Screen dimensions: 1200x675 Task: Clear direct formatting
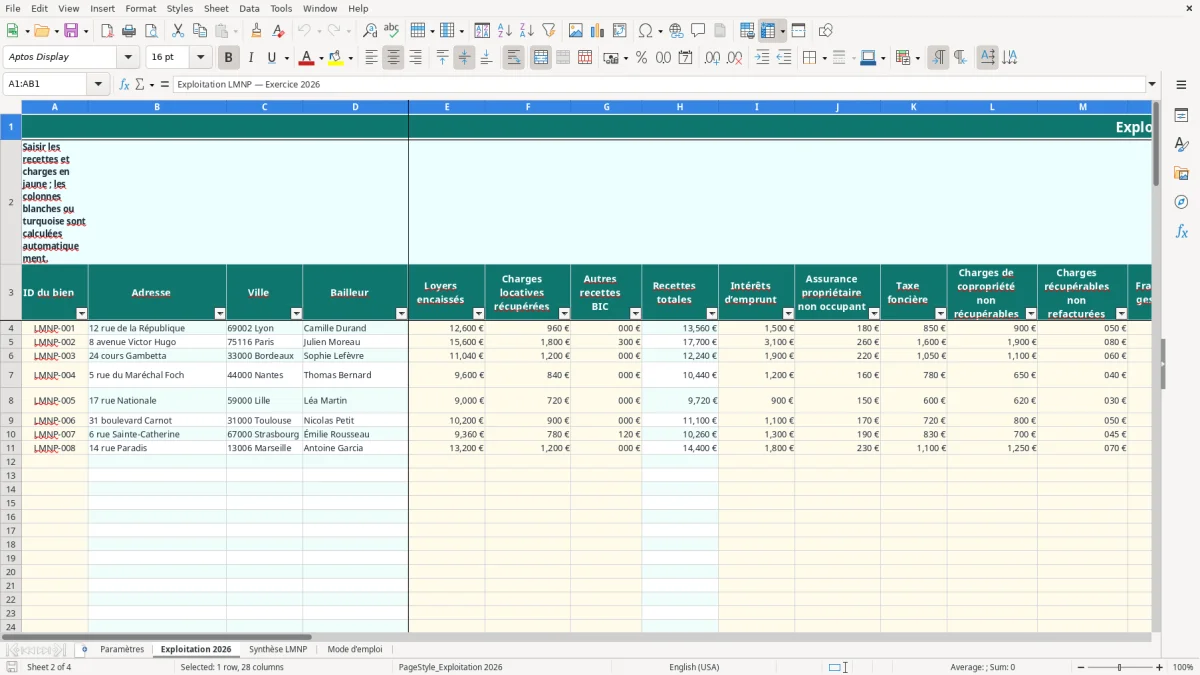tap(278, 31)
